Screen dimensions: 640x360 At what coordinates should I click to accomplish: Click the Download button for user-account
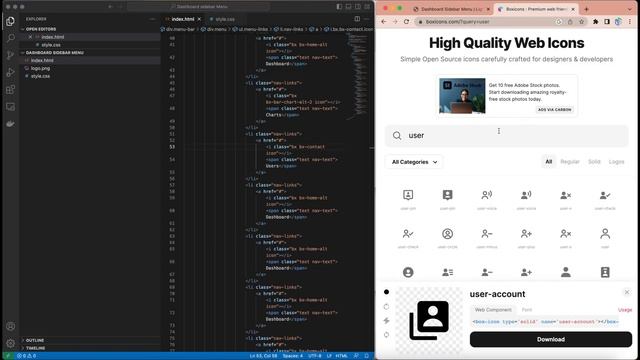551,339
